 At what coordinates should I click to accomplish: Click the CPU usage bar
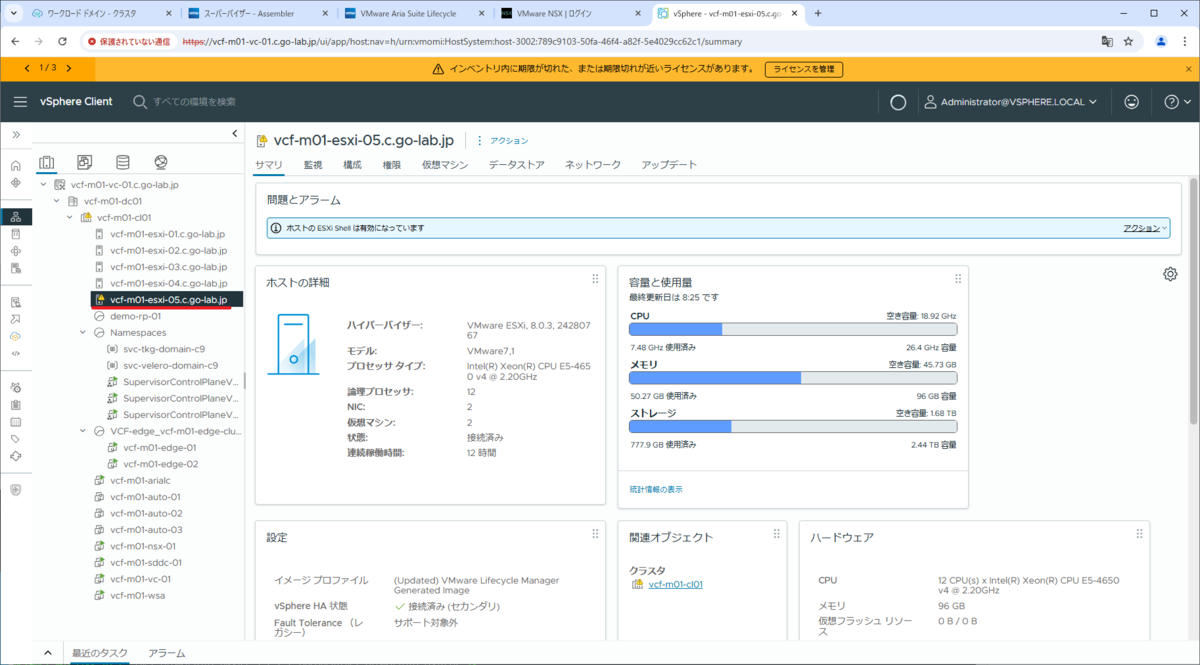point(793,329)
